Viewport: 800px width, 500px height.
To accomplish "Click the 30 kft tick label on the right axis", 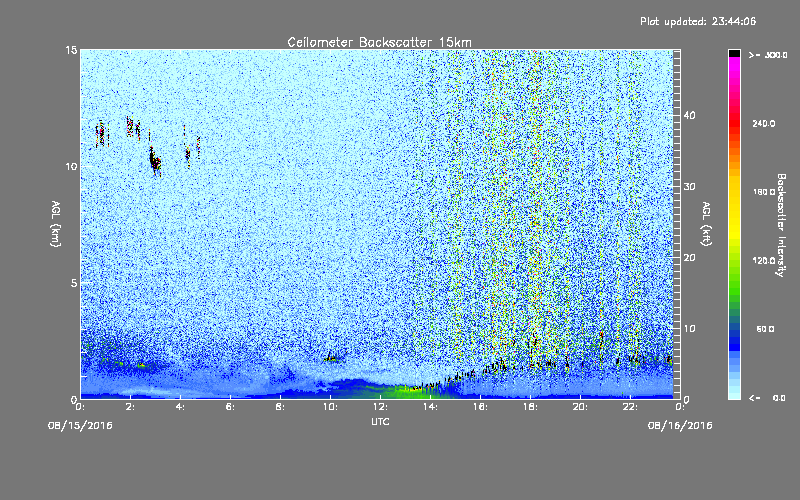I will pos(689,187).
